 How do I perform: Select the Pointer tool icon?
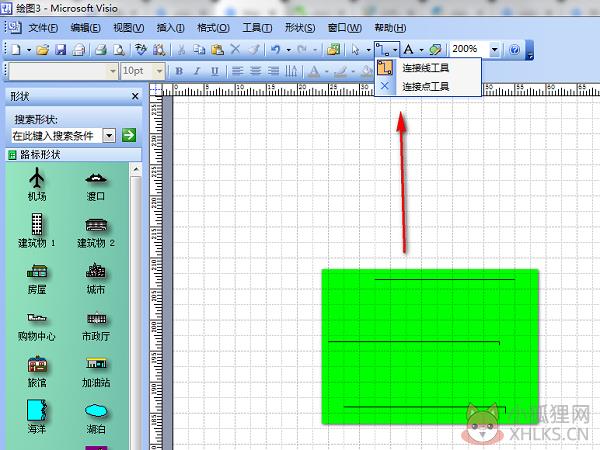click(x=355, y=50)
